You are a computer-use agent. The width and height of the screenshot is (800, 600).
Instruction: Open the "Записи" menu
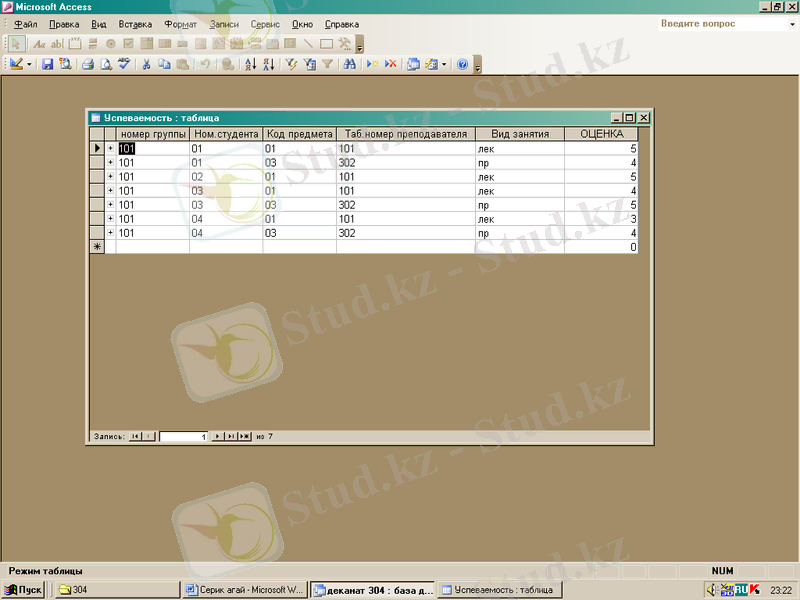pyautogui.click(x=224, y=24)
